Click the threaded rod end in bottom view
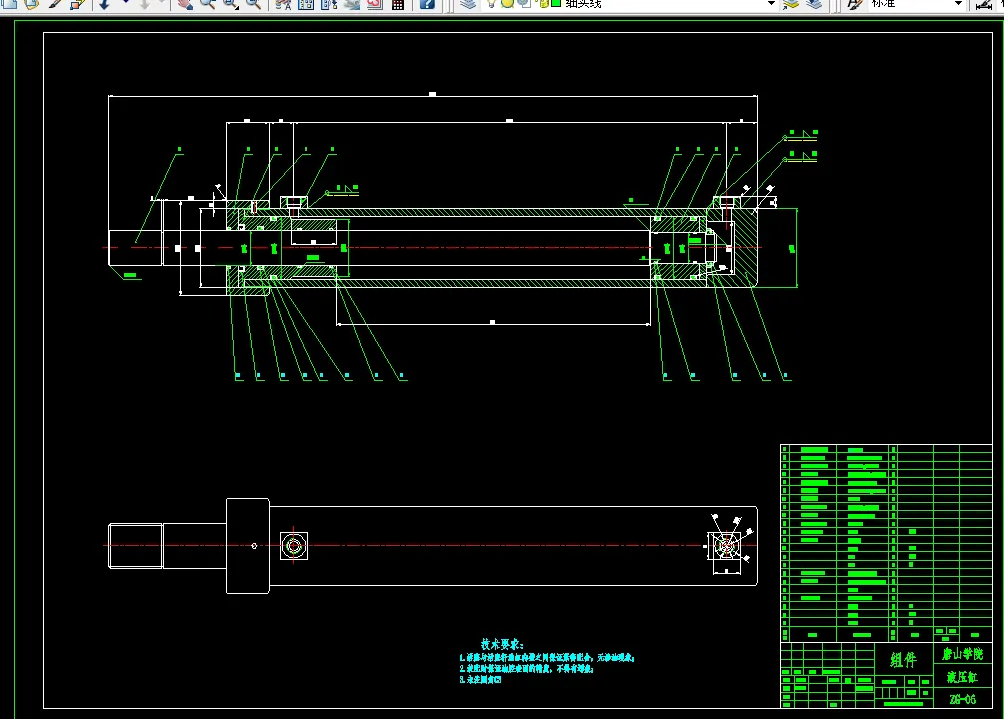The width and height of the screenshot is (1004, 719). coord(135,545)
